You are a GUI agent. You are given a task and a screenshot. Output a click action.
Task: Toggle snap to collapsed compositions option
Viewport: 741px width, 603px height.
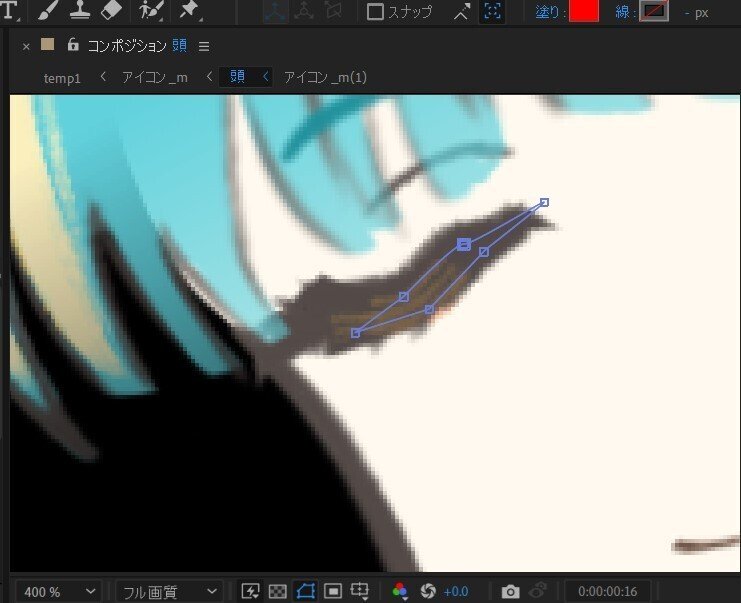tap(492, 11)
